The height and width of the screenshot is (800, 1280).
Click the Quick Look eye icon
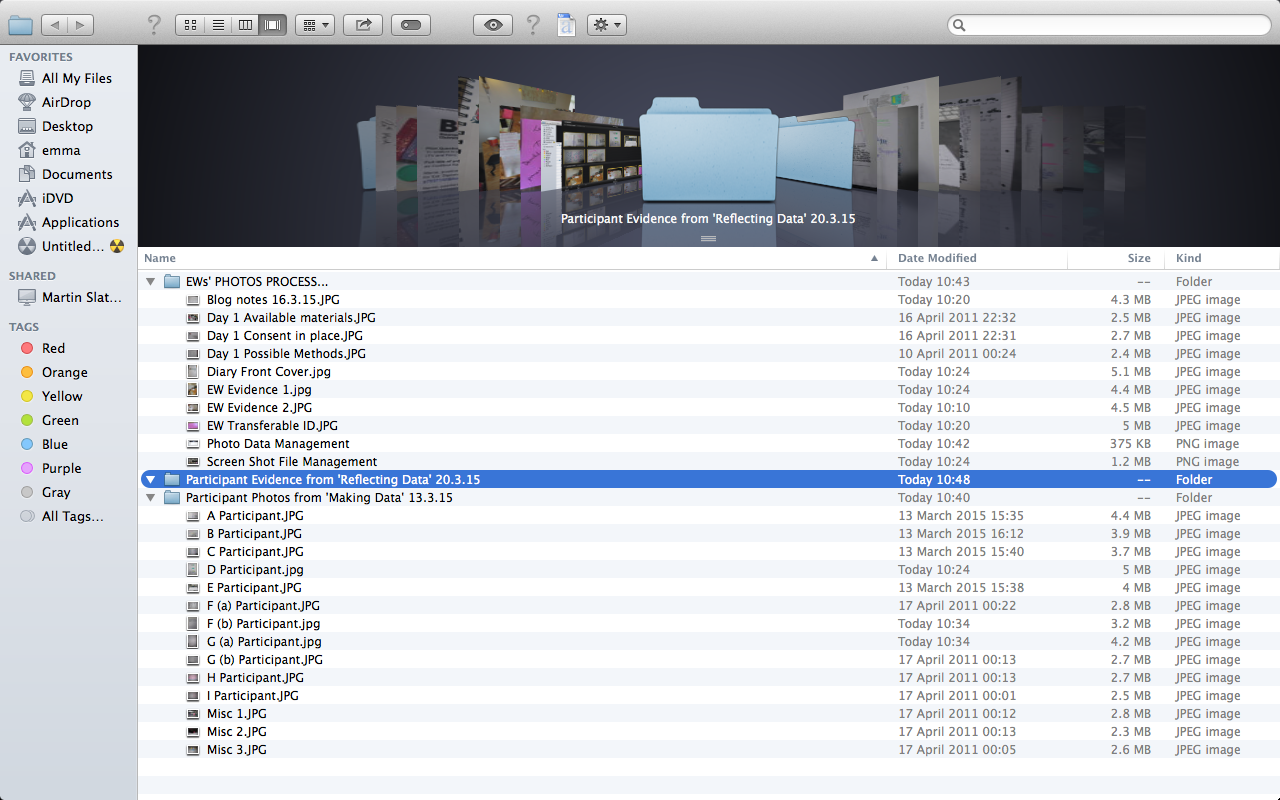[x=493, y=25]
